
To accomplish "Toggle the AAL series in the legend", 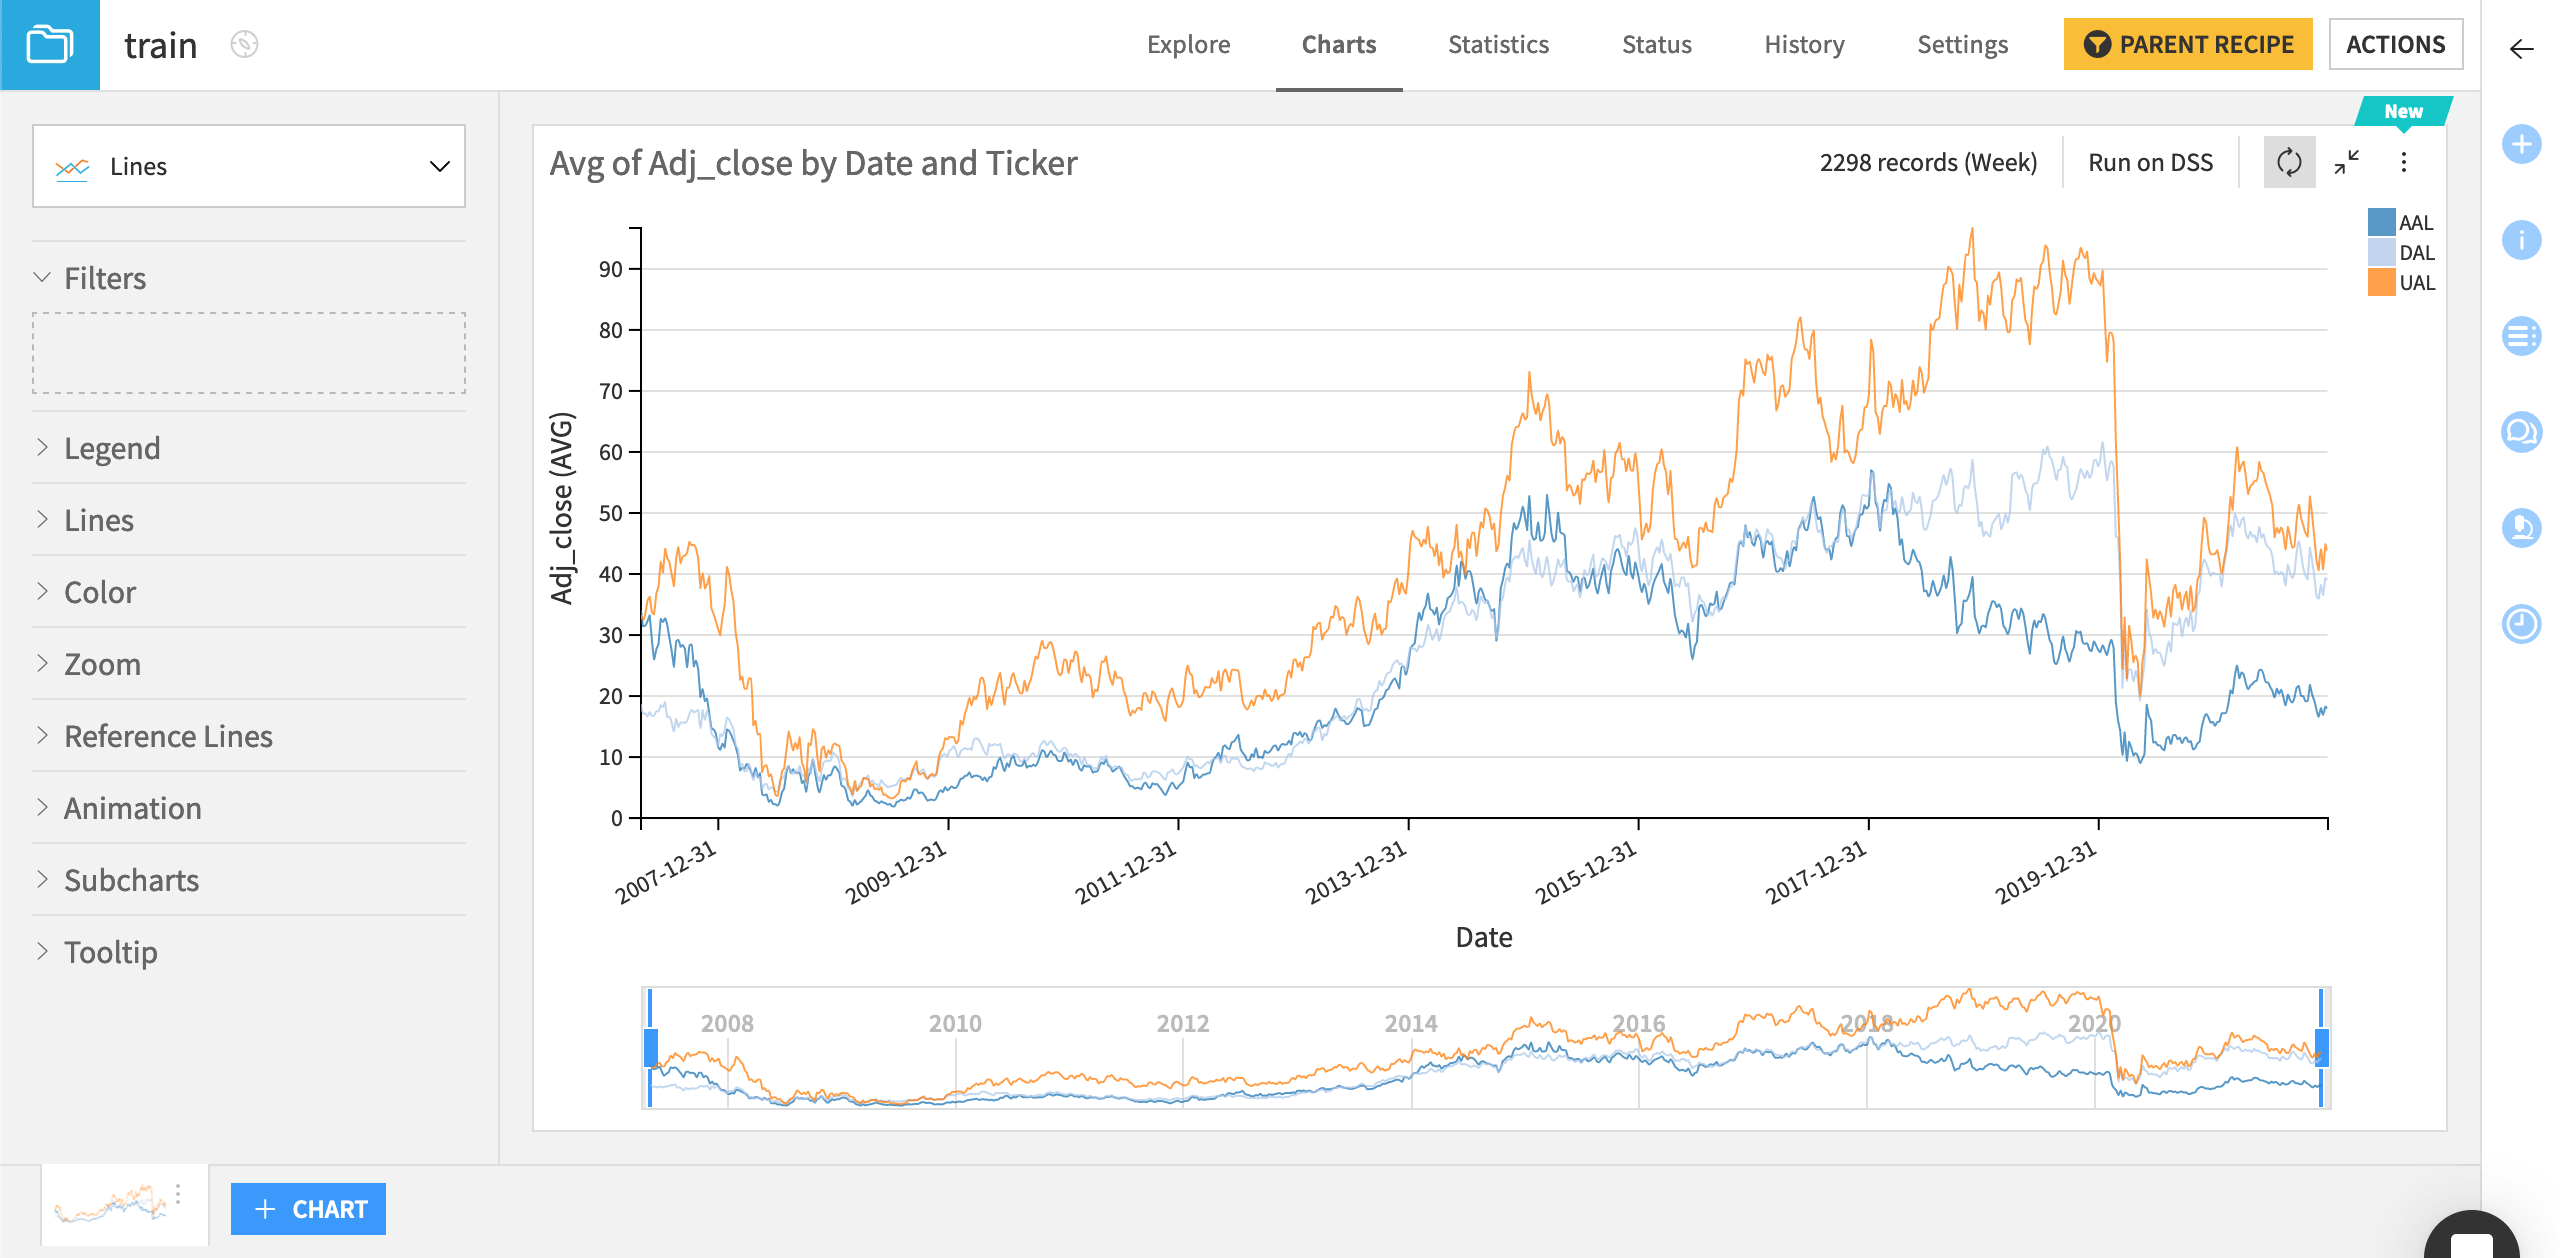I will [x=2414, y=222].
